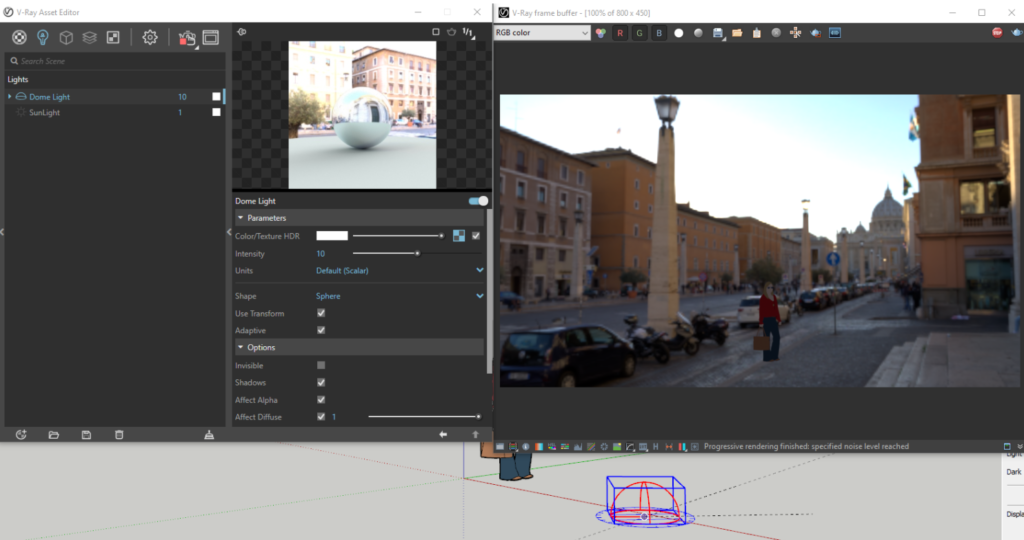Image resolution: width=1024 pixels, height=540 pixels.
Task: Expand the Dome Light tree item
Action: 10,97
